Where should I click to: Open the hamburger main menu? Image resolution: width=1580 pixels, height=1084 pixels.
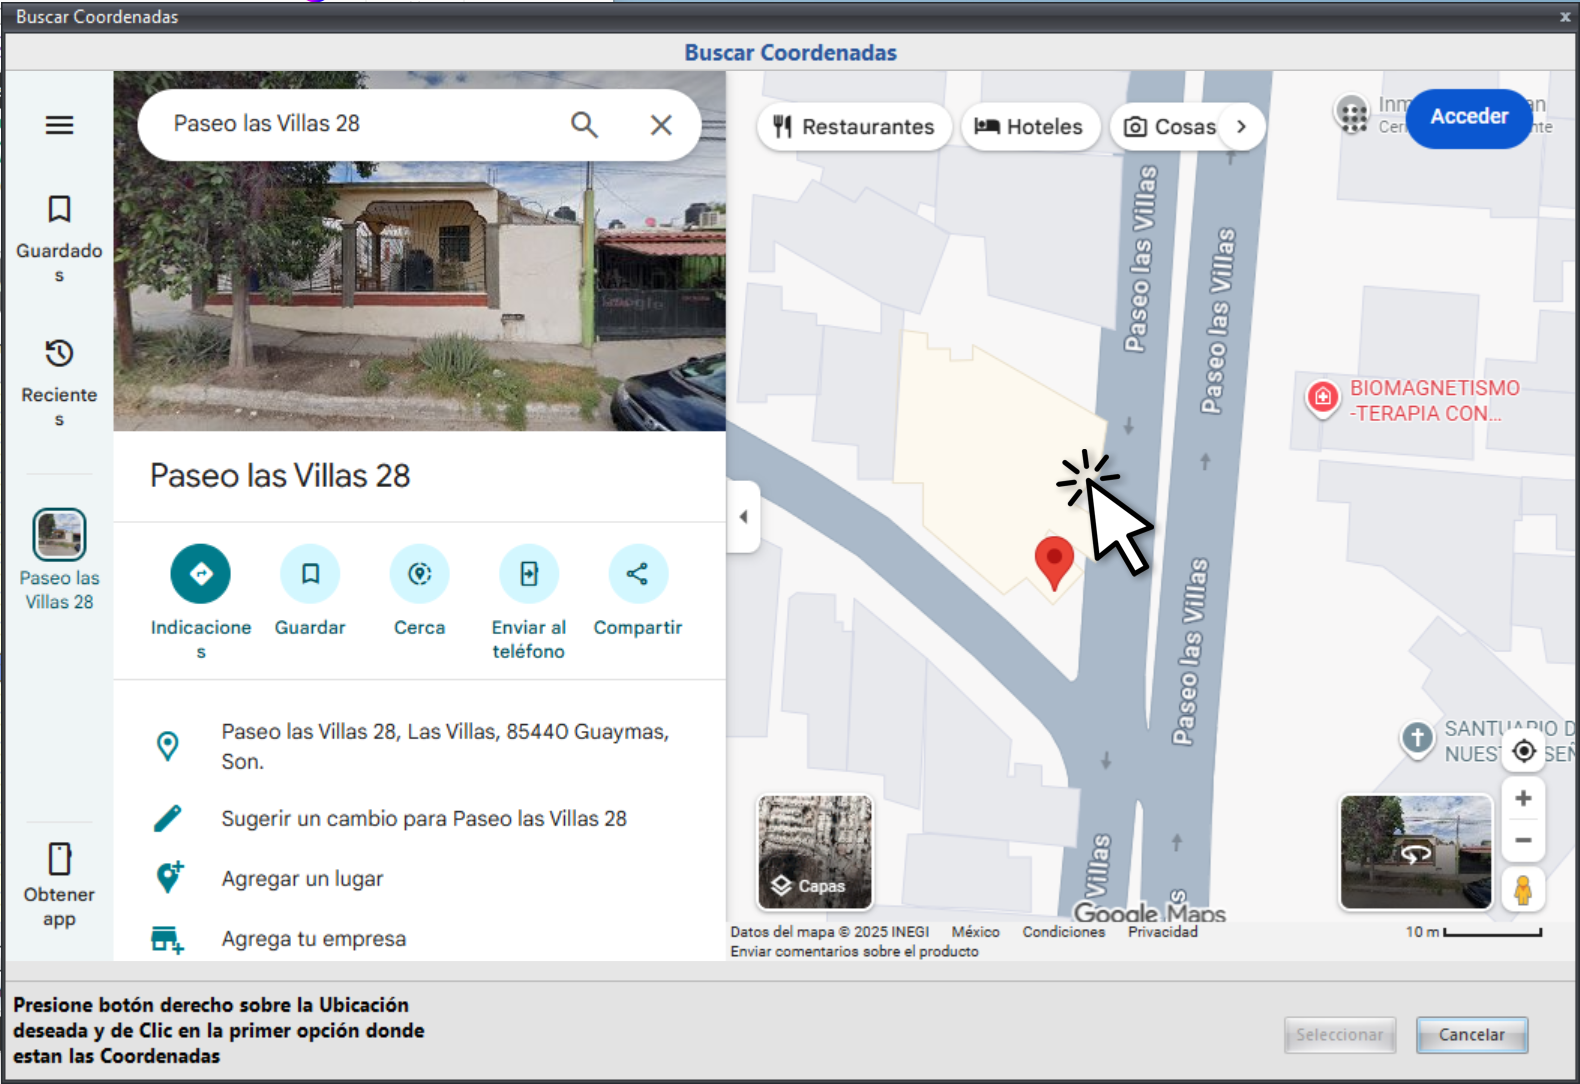59,125
